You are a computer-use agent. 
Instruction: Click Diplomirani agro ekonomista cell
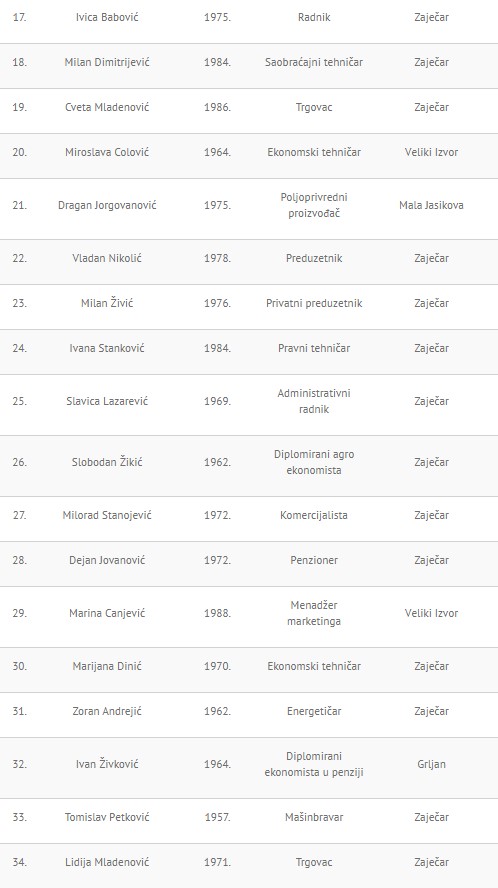(x=314, y=462)
